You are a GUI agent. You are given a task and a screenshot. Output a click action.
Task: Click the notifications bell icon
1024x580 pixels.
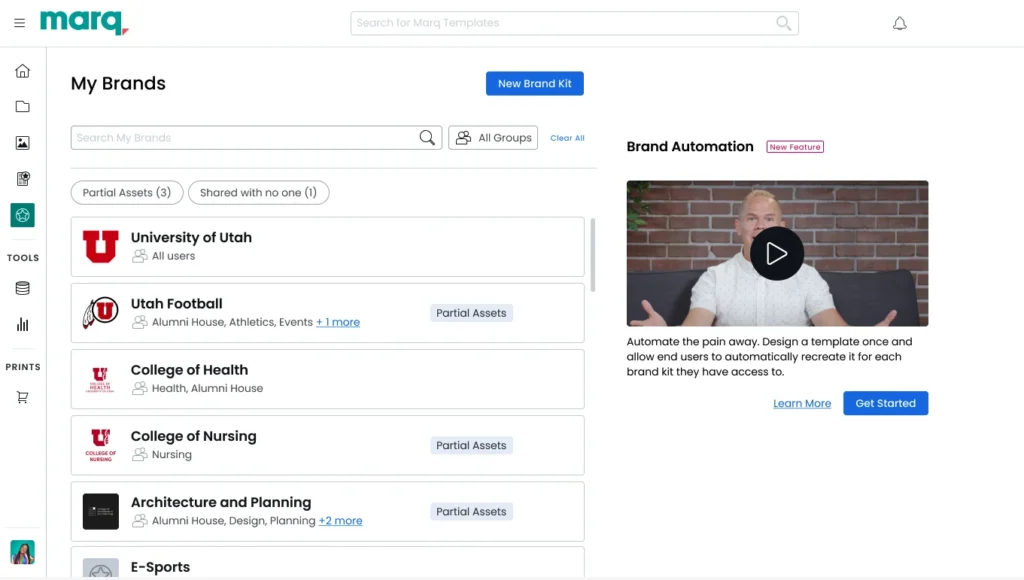tap(899, 24)
